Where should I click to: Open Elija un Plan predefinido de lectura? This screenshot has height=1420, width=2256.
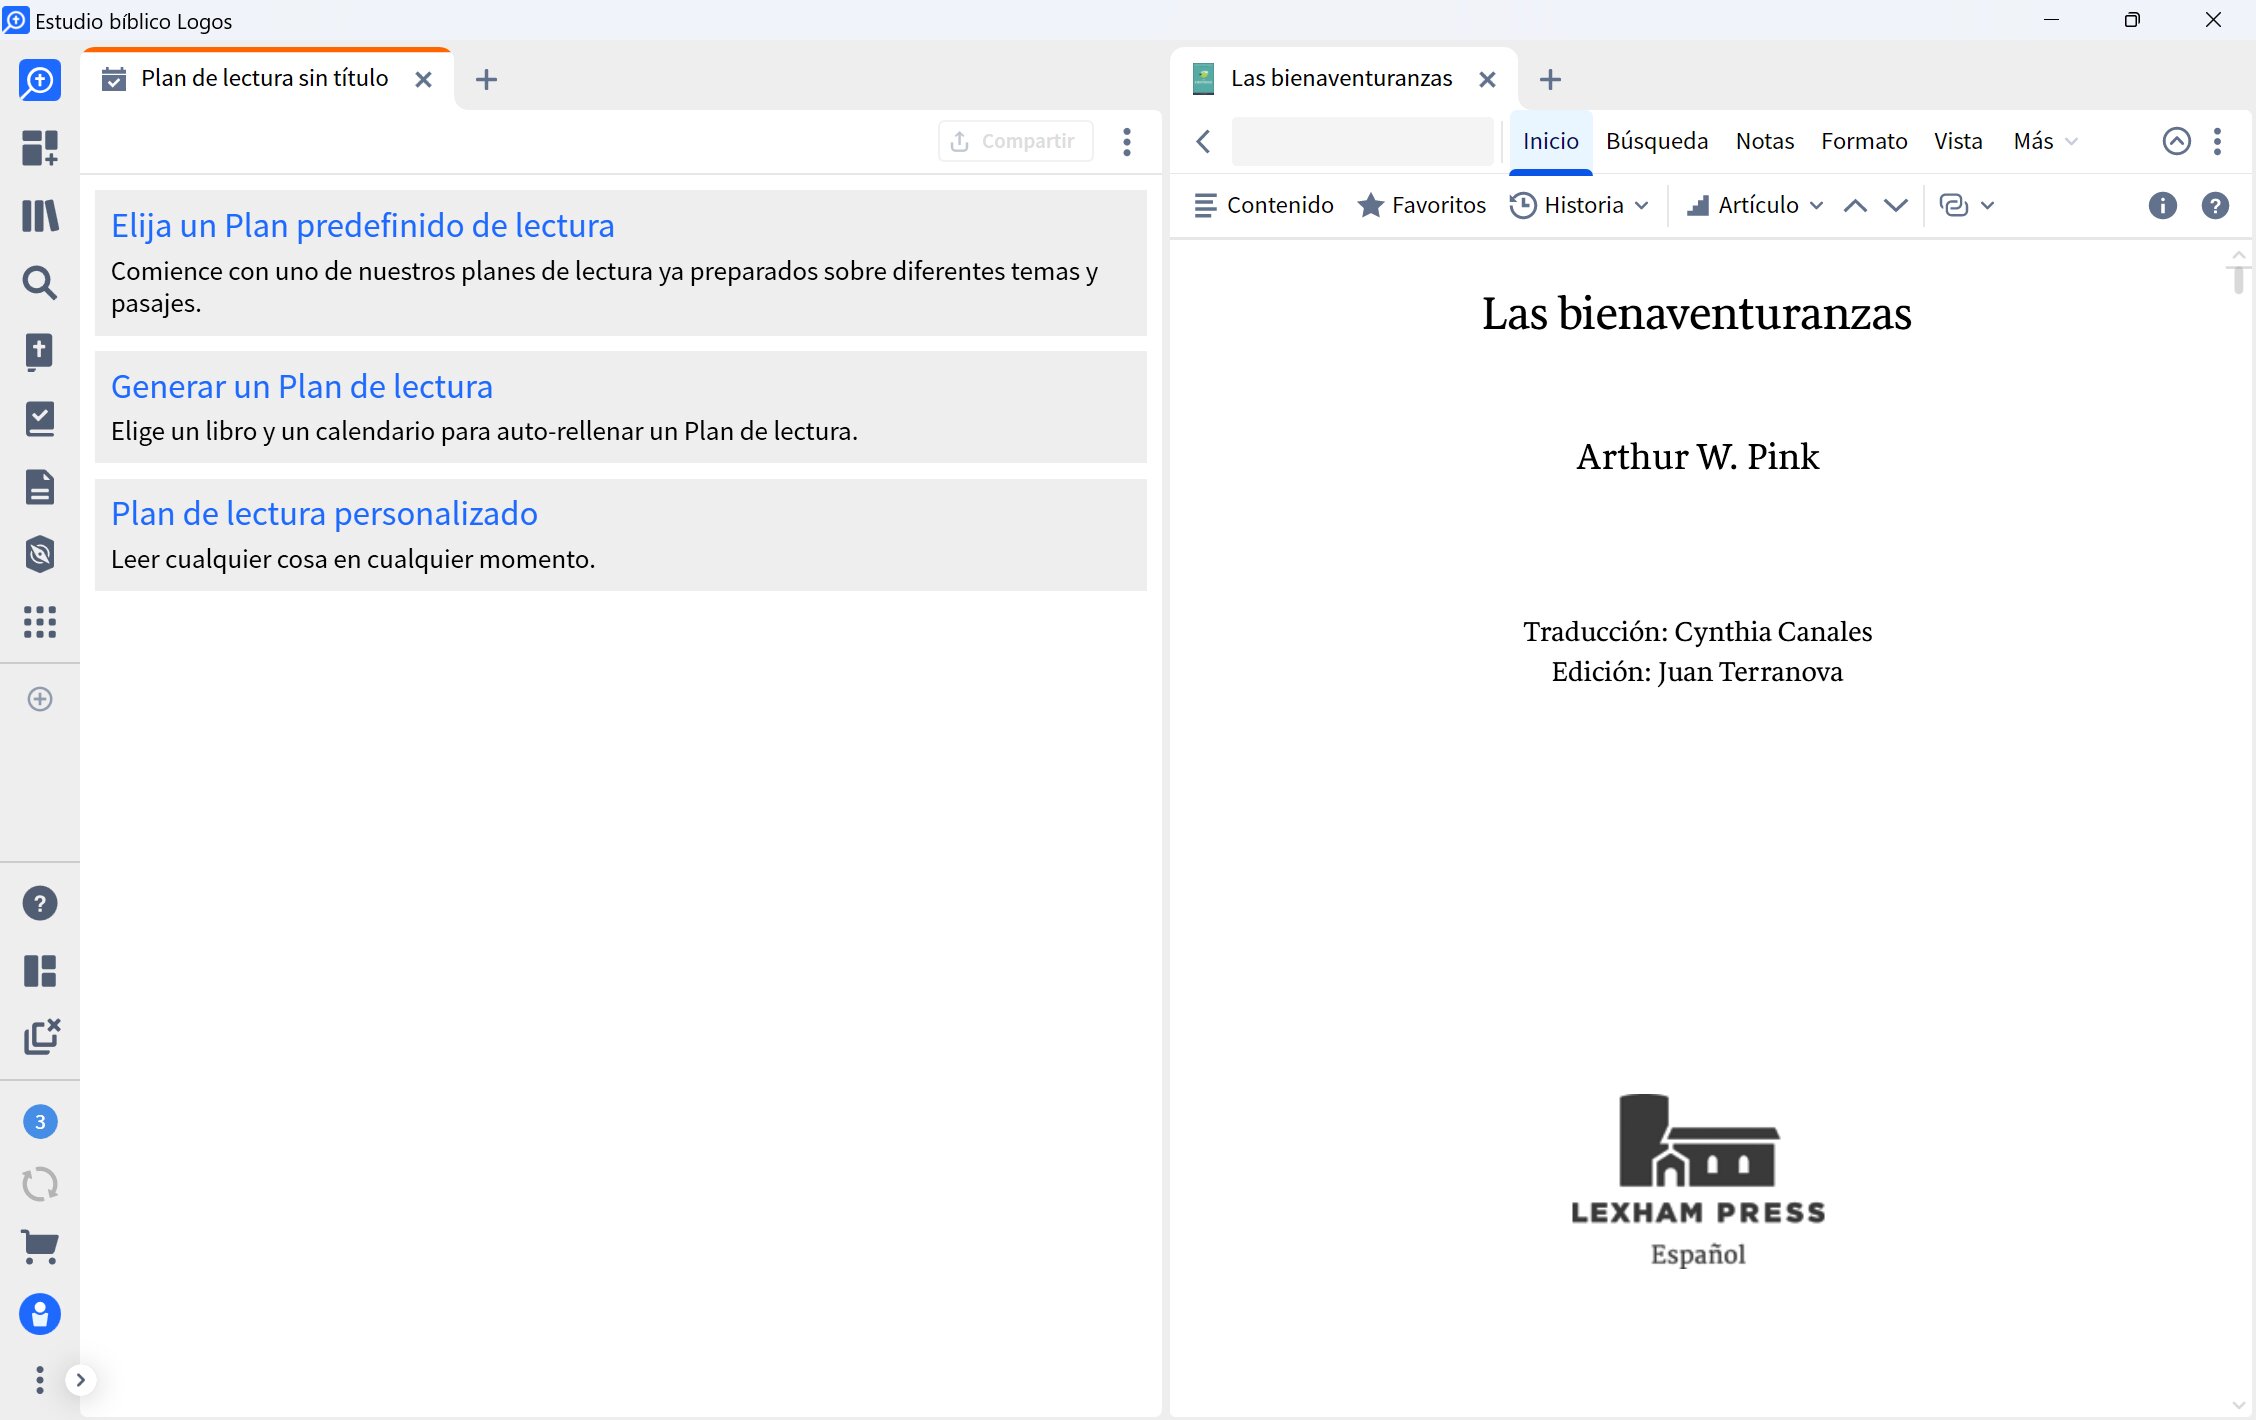(x=362, y=226)
